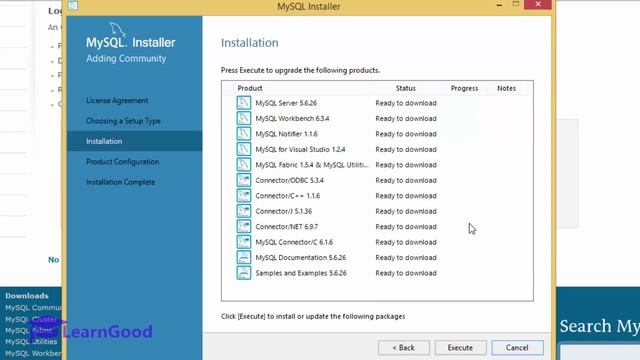Click the Product column header

tap(250, 88)
